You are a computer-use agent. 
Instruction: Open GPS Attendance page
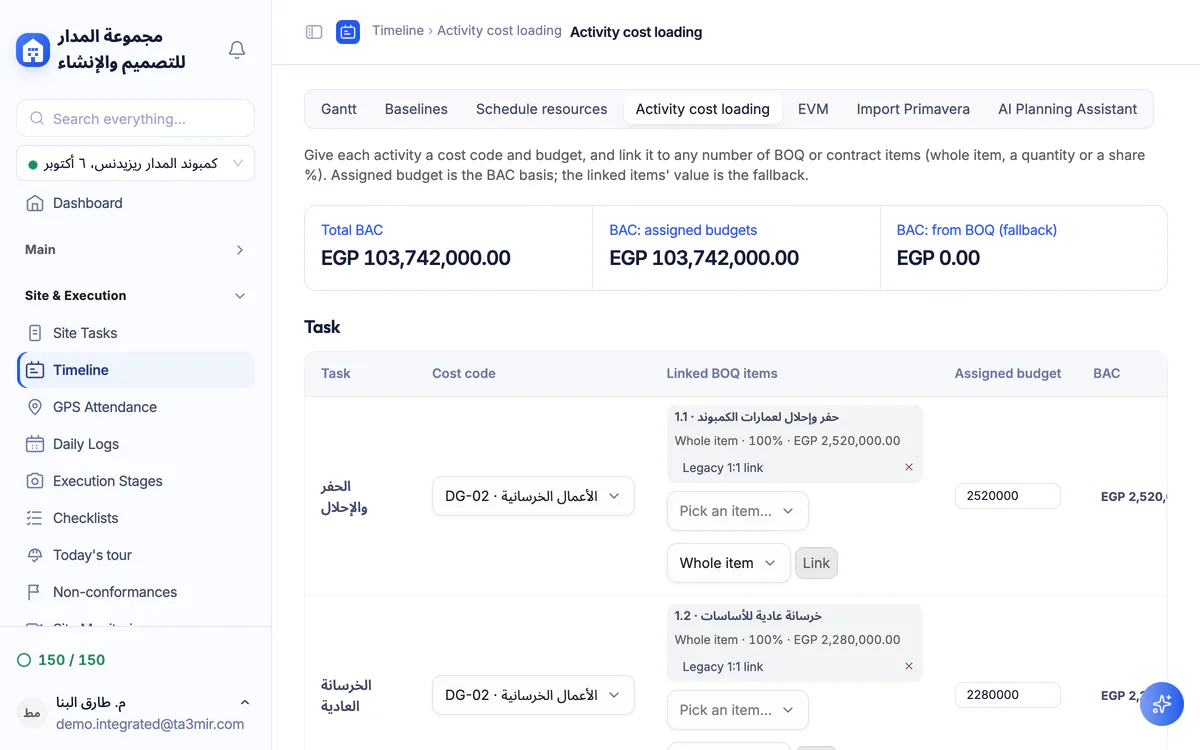(136, 407)
